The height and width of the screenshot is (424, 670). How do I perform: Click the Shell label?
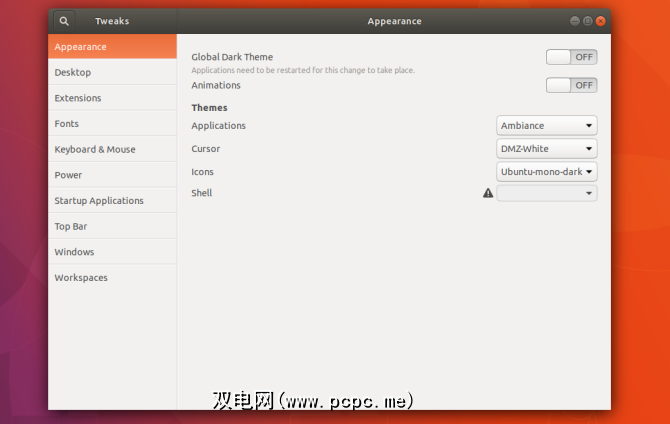(202, 193)
